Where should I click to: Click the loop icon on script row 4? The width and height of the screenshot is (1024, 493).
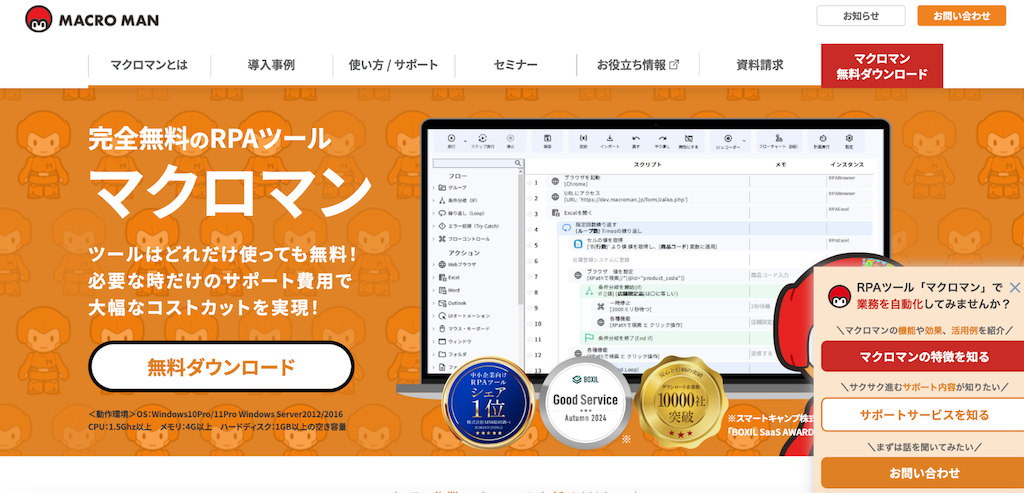coord(566,228)
